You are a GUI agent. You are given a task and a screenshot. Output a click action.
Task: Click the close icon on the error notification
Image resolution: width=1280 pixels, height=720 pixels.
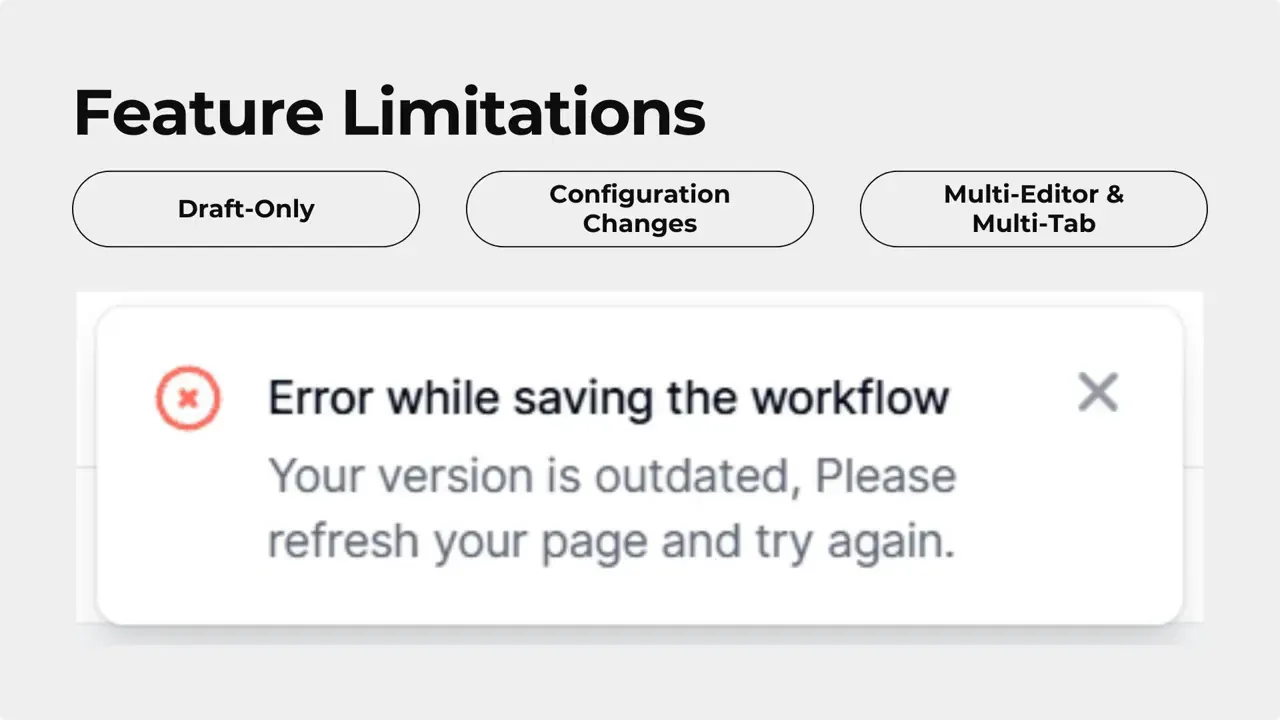pyautogui.click(x=1098, y=392)
